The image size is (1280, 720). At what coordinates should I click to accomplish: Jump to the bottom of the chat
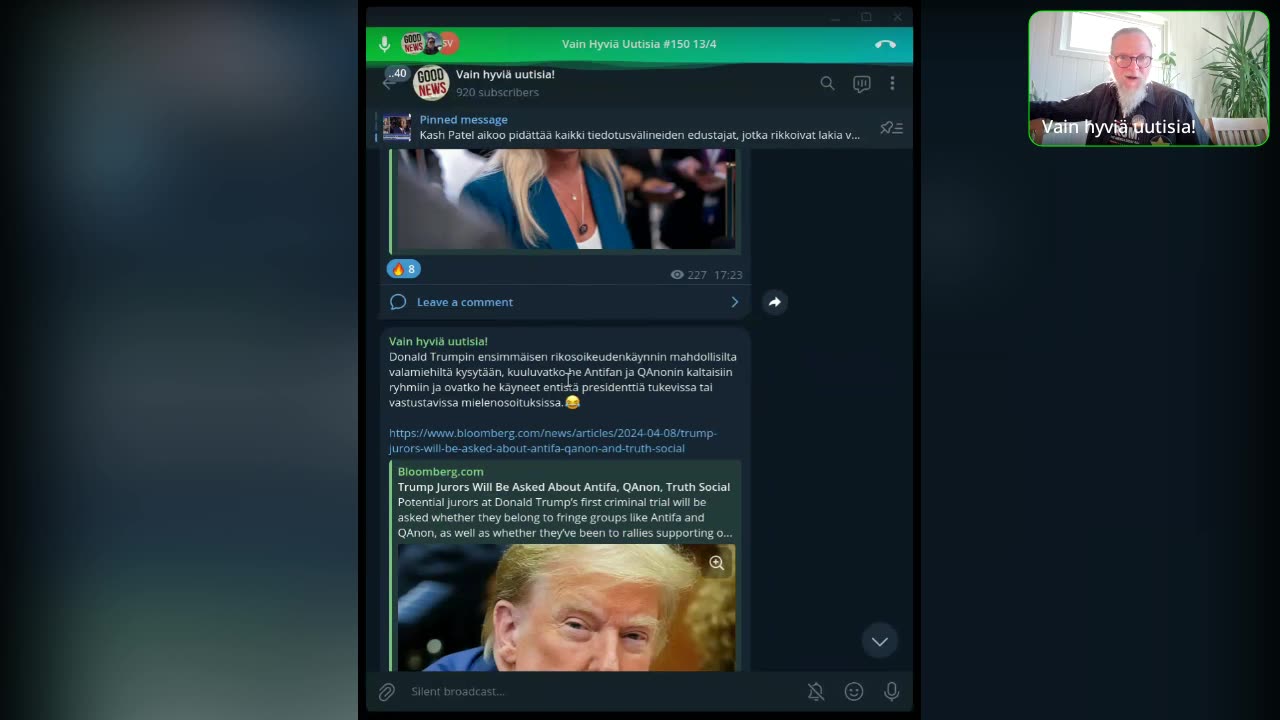(879, 642)
